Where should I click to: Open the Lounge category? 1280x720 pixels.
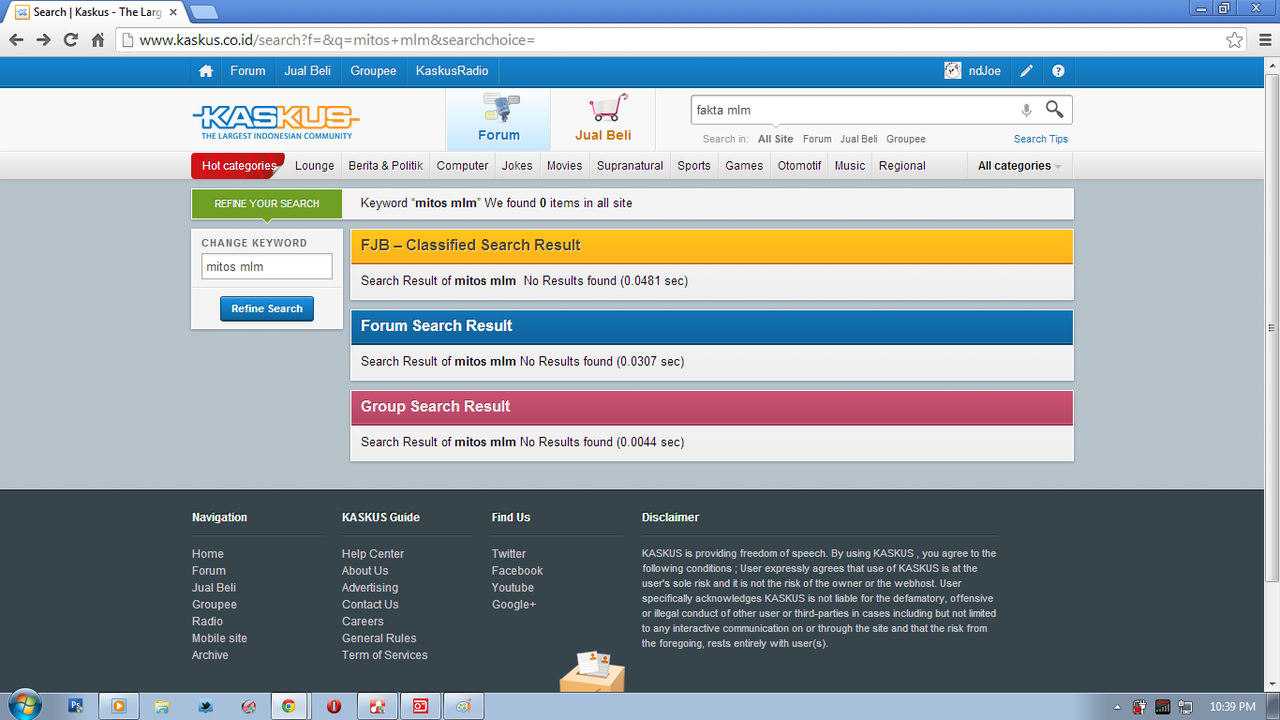(315, 166)
